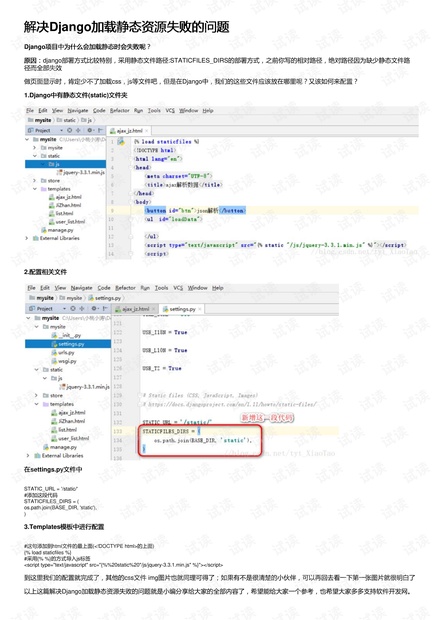This screenshot has height=620, width=440.
Task: Open the Refactor menu in the upper menu bar
Action: tap(120, 110)
